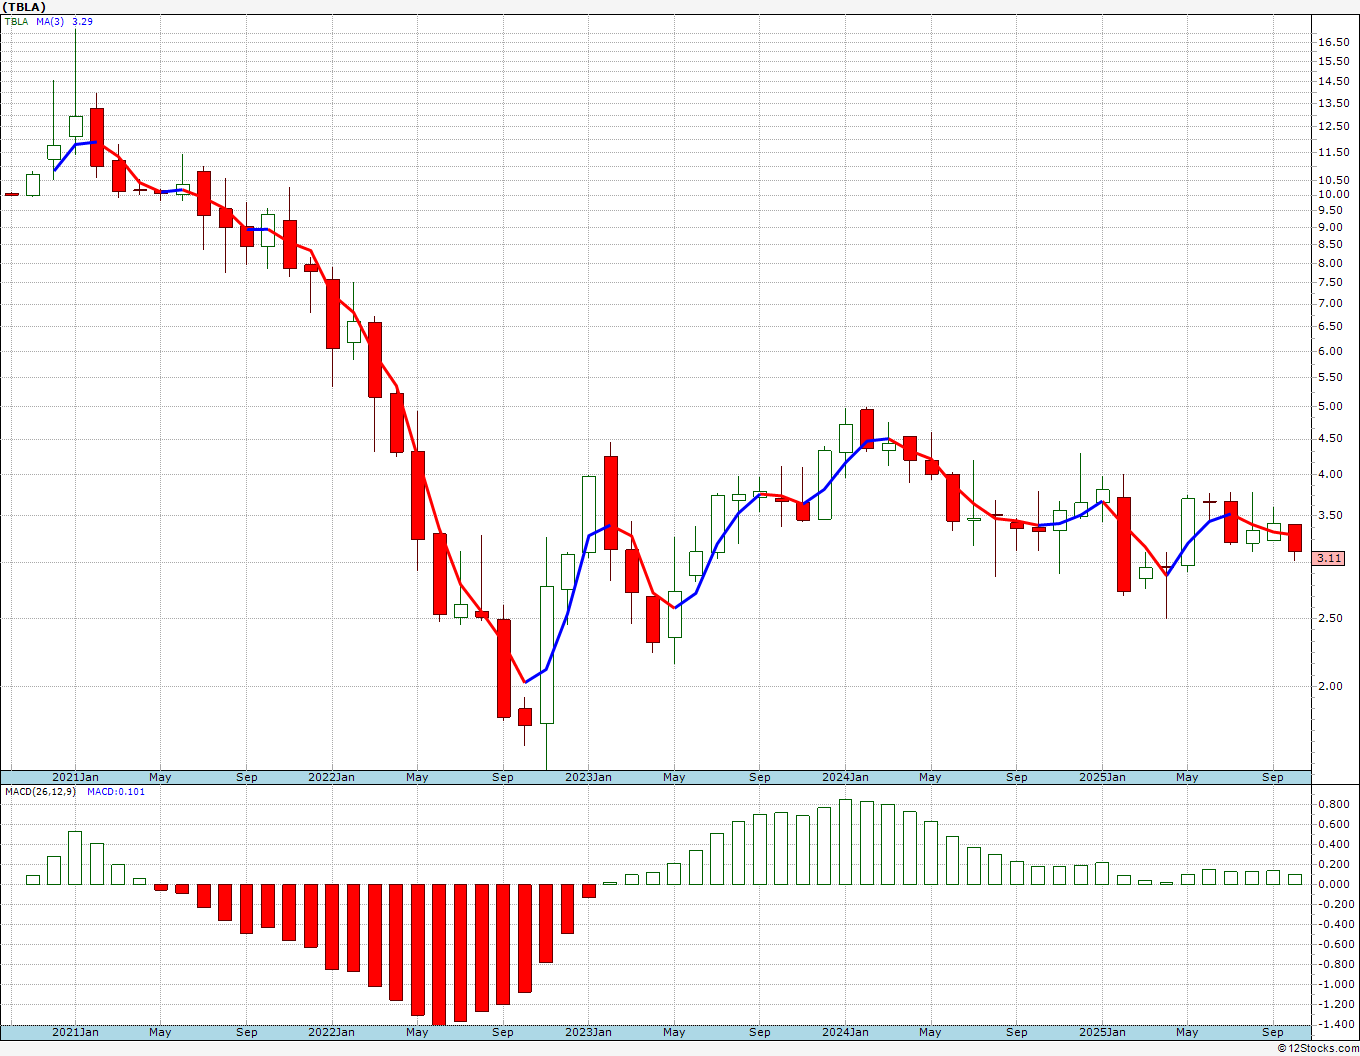
Task: Click the 8.00 price axis label
Action: (x=1332, y=263)
